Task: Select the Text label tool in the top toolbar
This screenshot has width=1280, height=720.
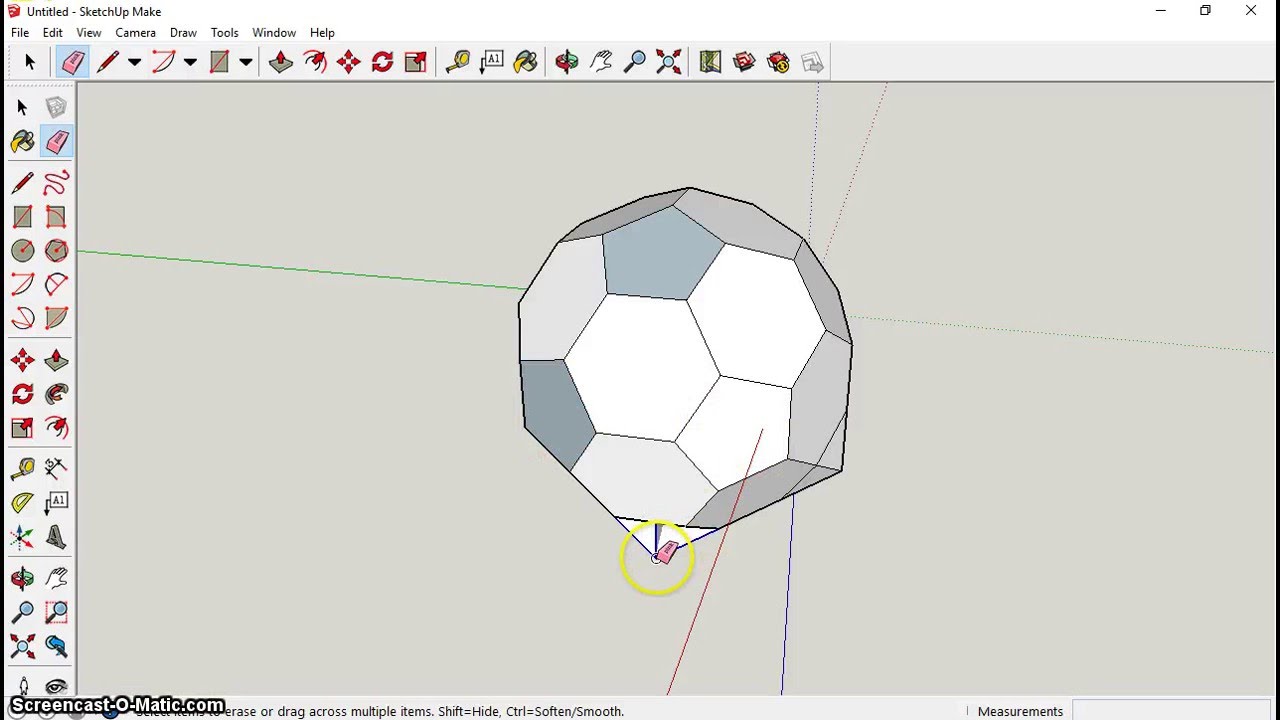Action: click(x=491, y=62)
